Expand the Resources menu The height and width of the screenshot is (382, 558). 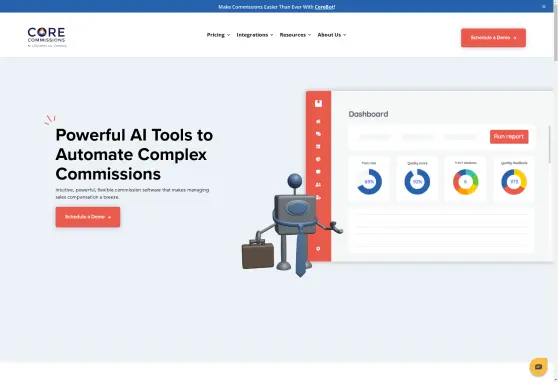click(295, 35)
